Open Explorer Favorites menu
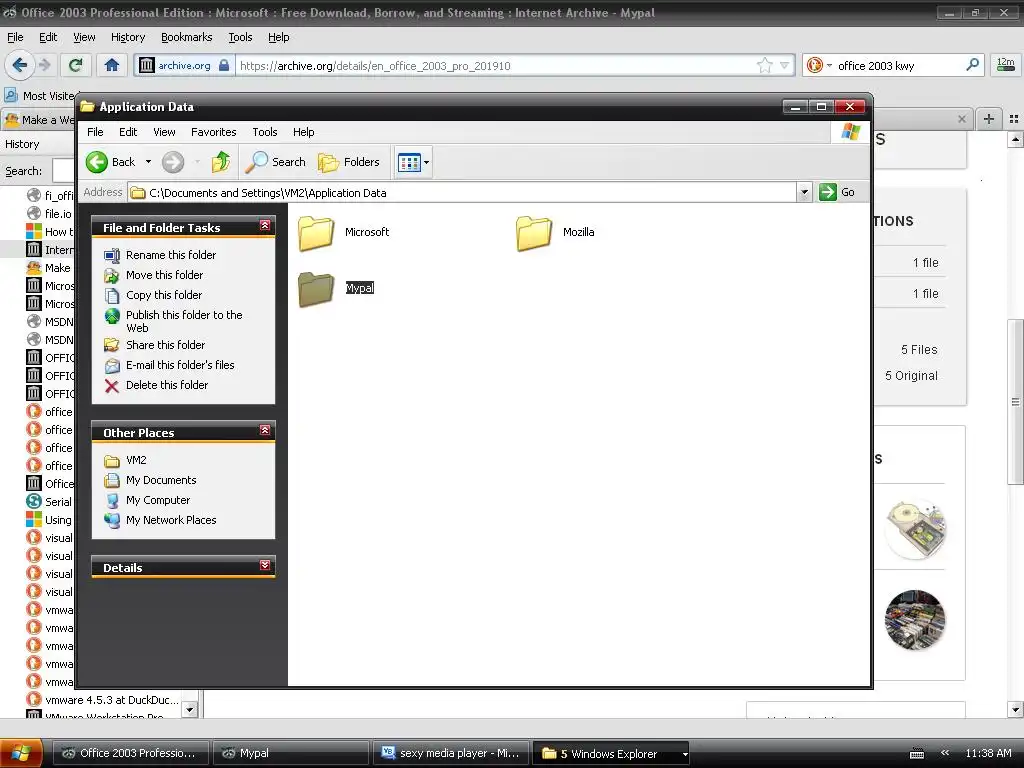Image resolution: width=1024 pixels, height=768 pixels. [214, 132]
